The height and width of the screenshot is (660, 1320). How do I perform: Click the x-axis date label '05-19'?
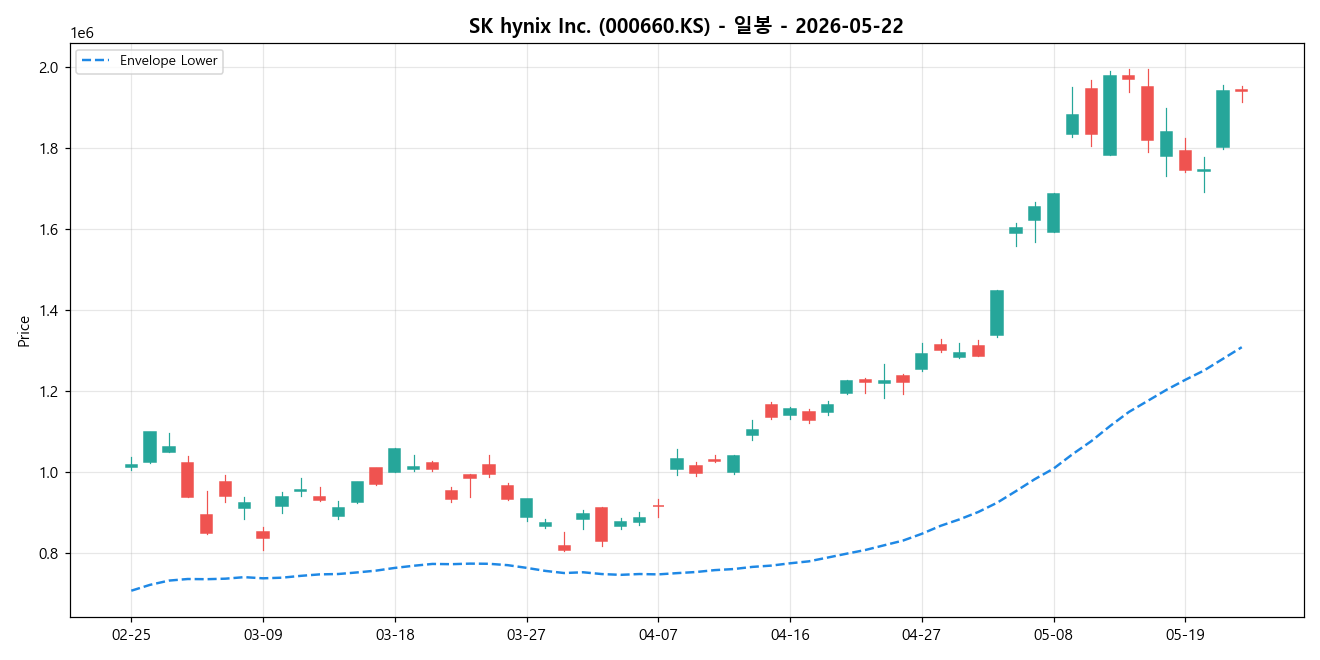click(1185, 634)
